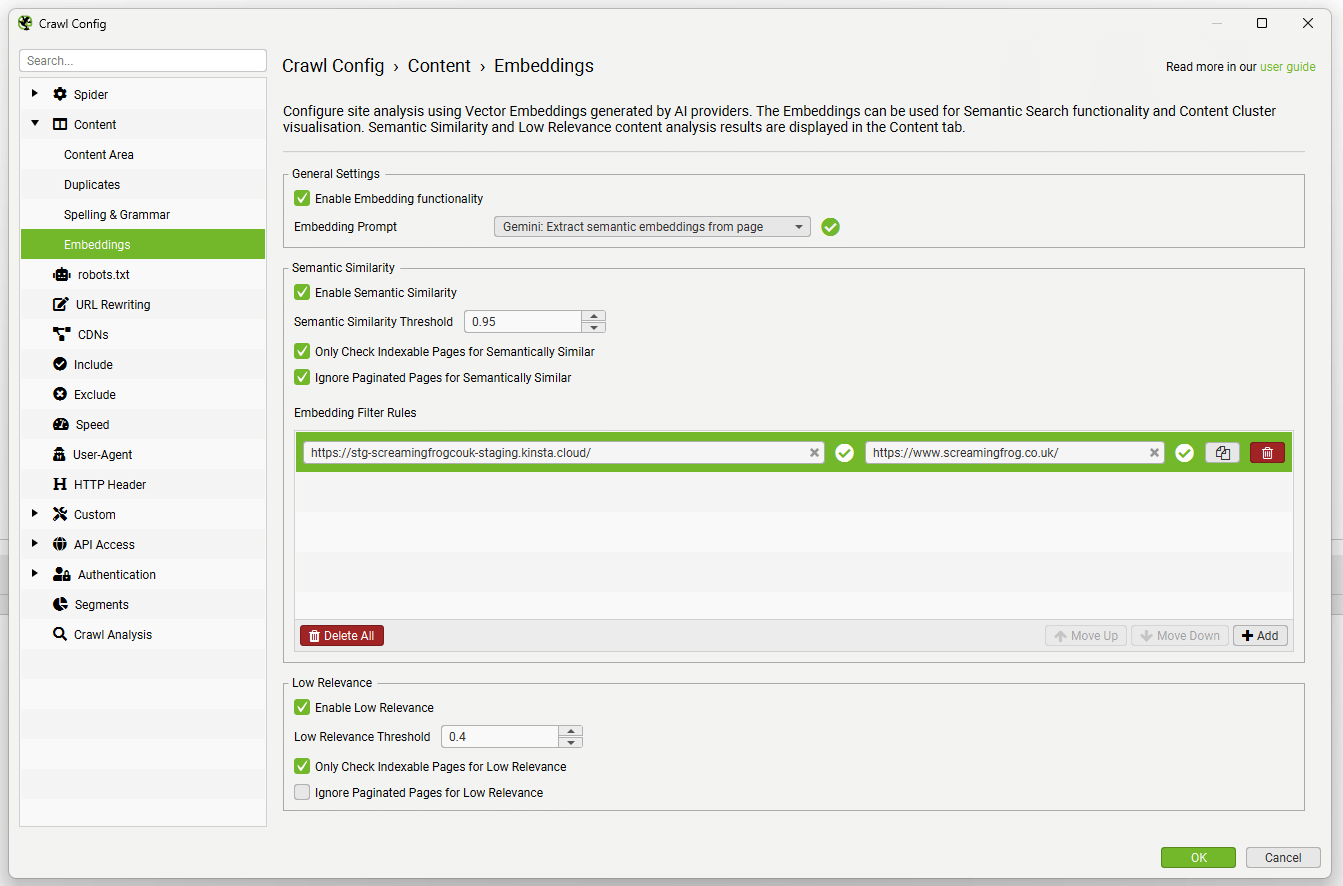Open Crawl Analysis via the magnifier icon
Image resolution: width=1343 pixels, height=886 pixels.
point(62,634)
